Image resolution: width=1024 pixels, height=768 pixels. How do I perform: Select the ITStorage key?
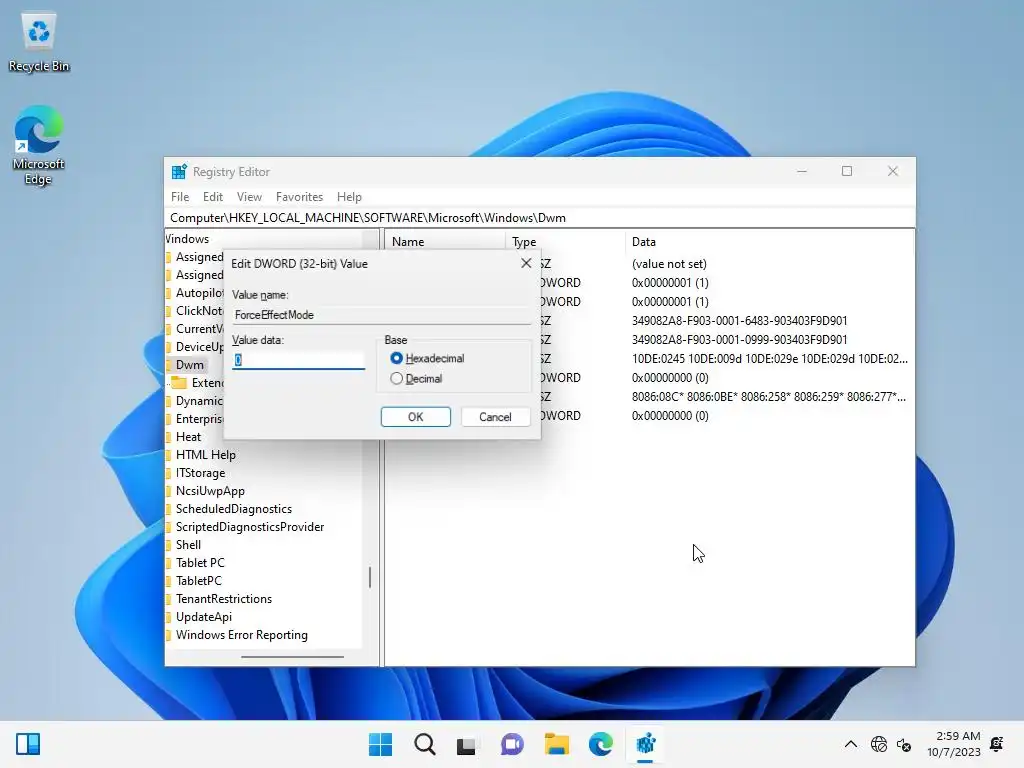(x=200, y=473)
